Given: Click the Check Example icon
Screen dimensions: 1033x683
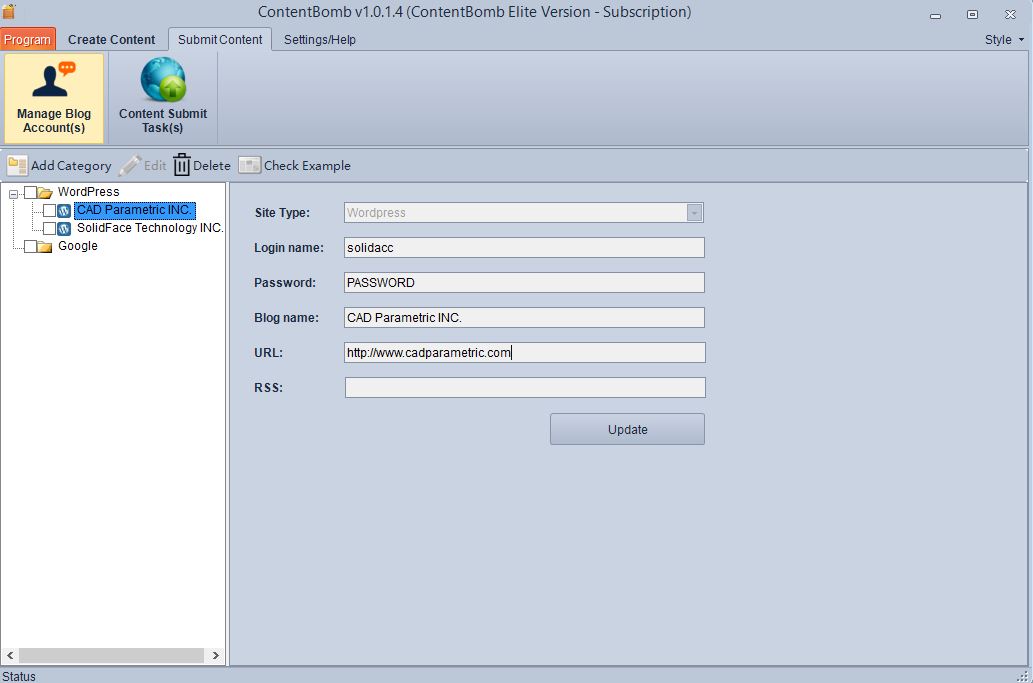Looking at the screenshot, I should pyautogui.click(x=249, y=165).
